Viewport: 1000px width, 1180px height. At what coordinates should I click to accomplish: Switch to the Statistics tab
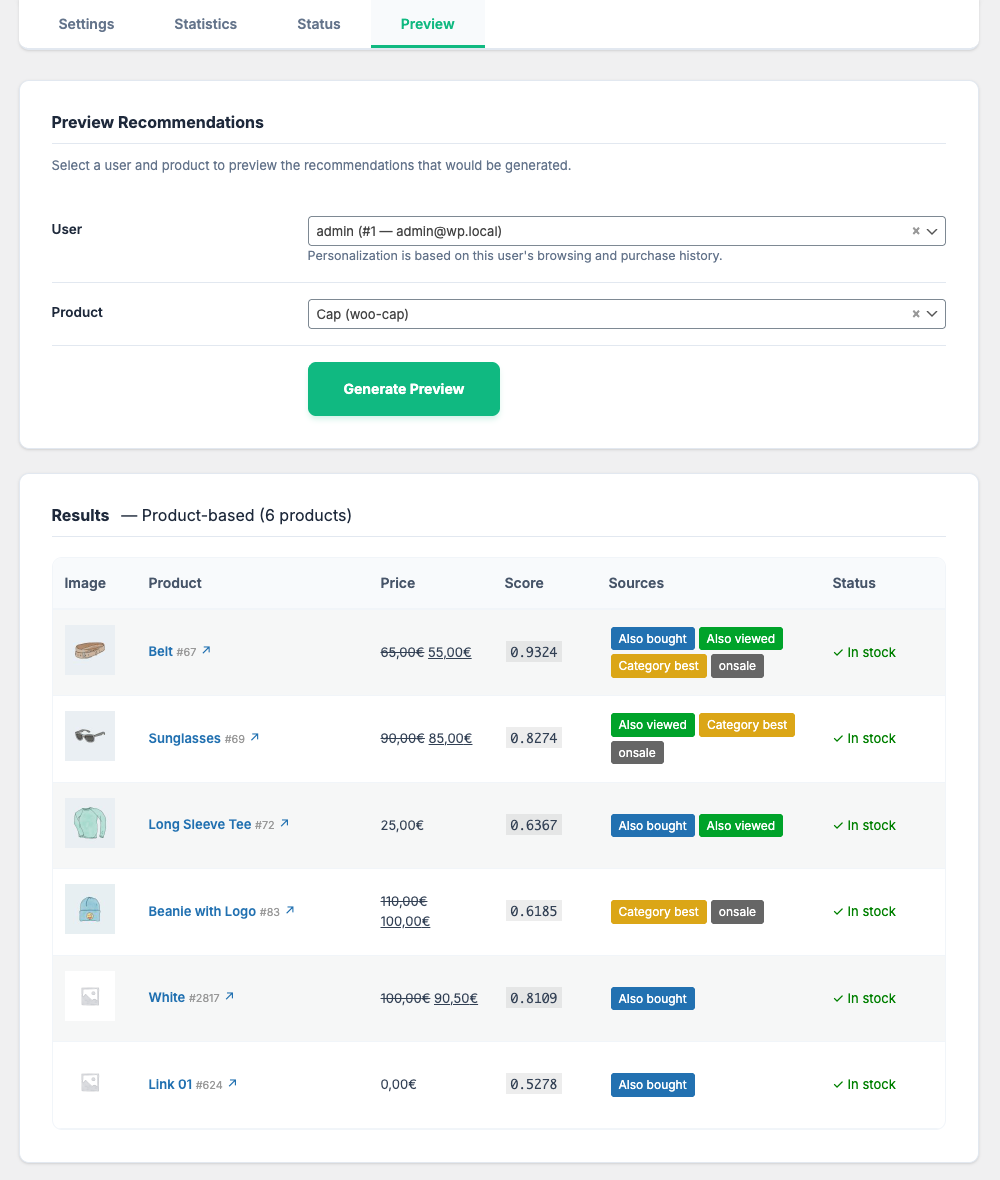205,24
